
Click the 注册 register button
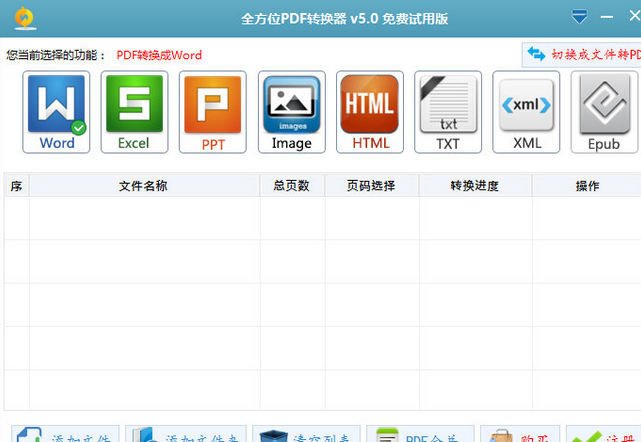point(604,434)
